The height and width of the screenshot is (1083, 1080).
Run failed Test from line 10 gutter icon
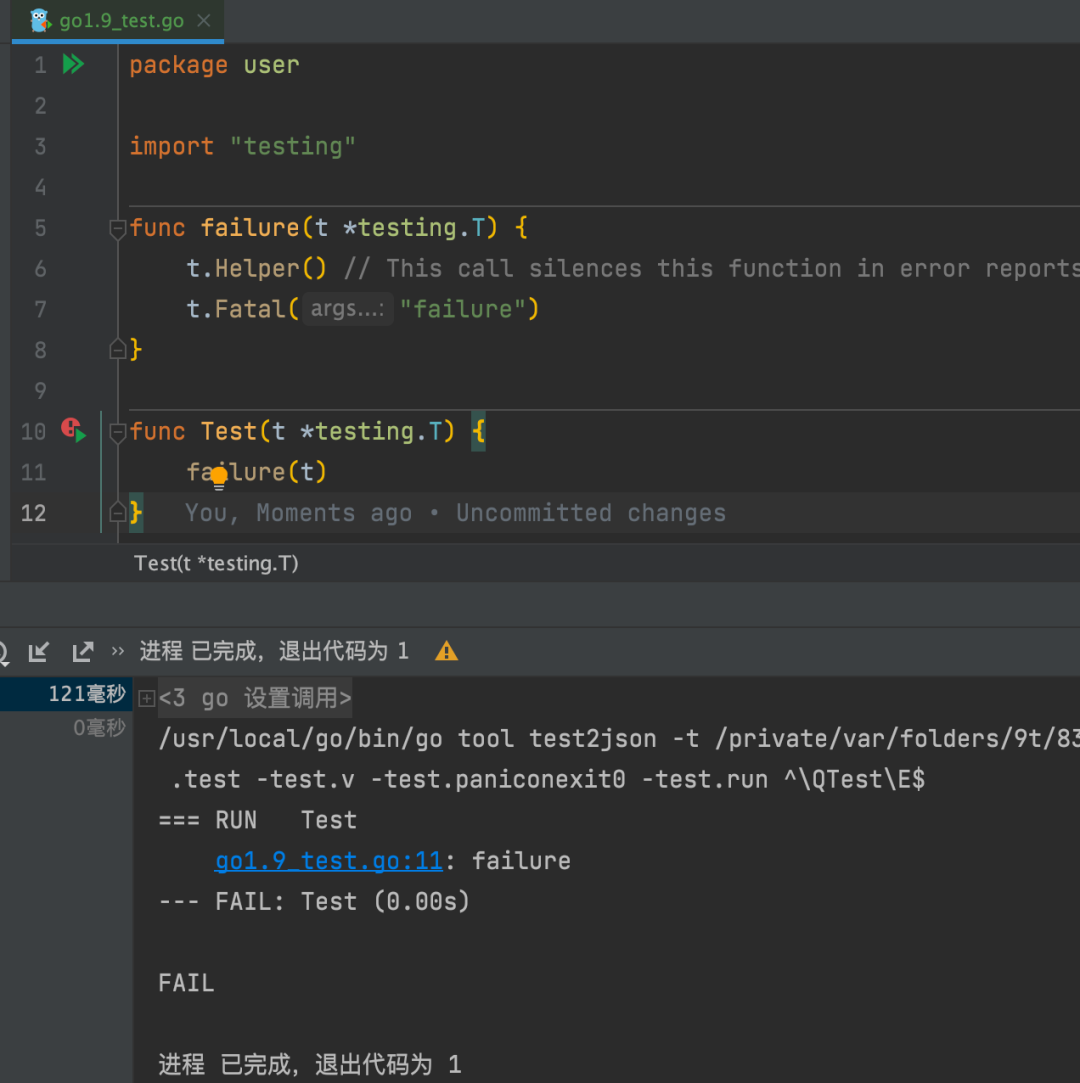point(73,430)
